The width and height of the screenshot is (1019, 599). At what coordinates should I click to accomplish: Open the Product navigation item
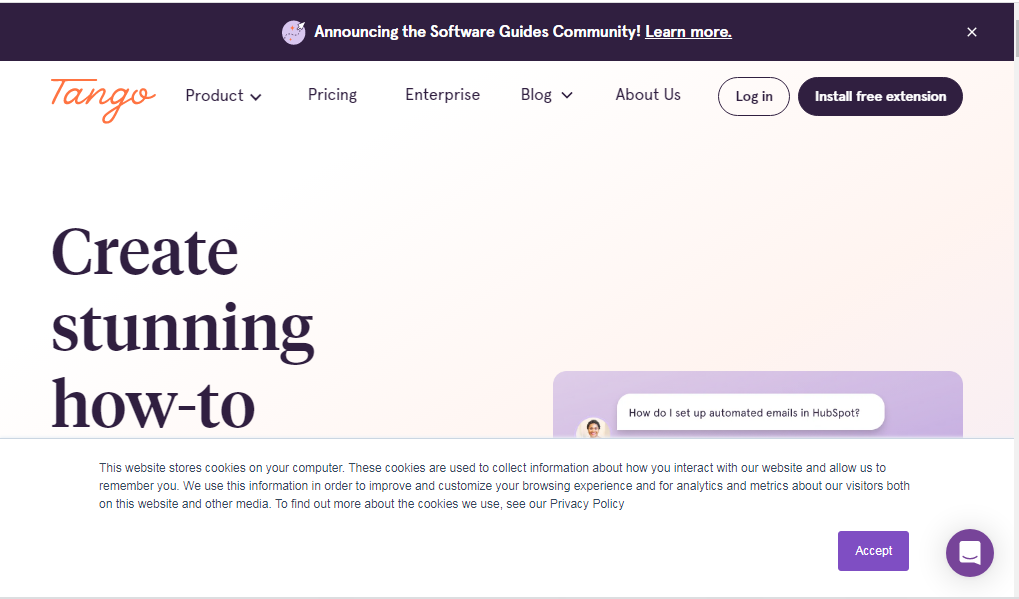(x=214, y=96)
